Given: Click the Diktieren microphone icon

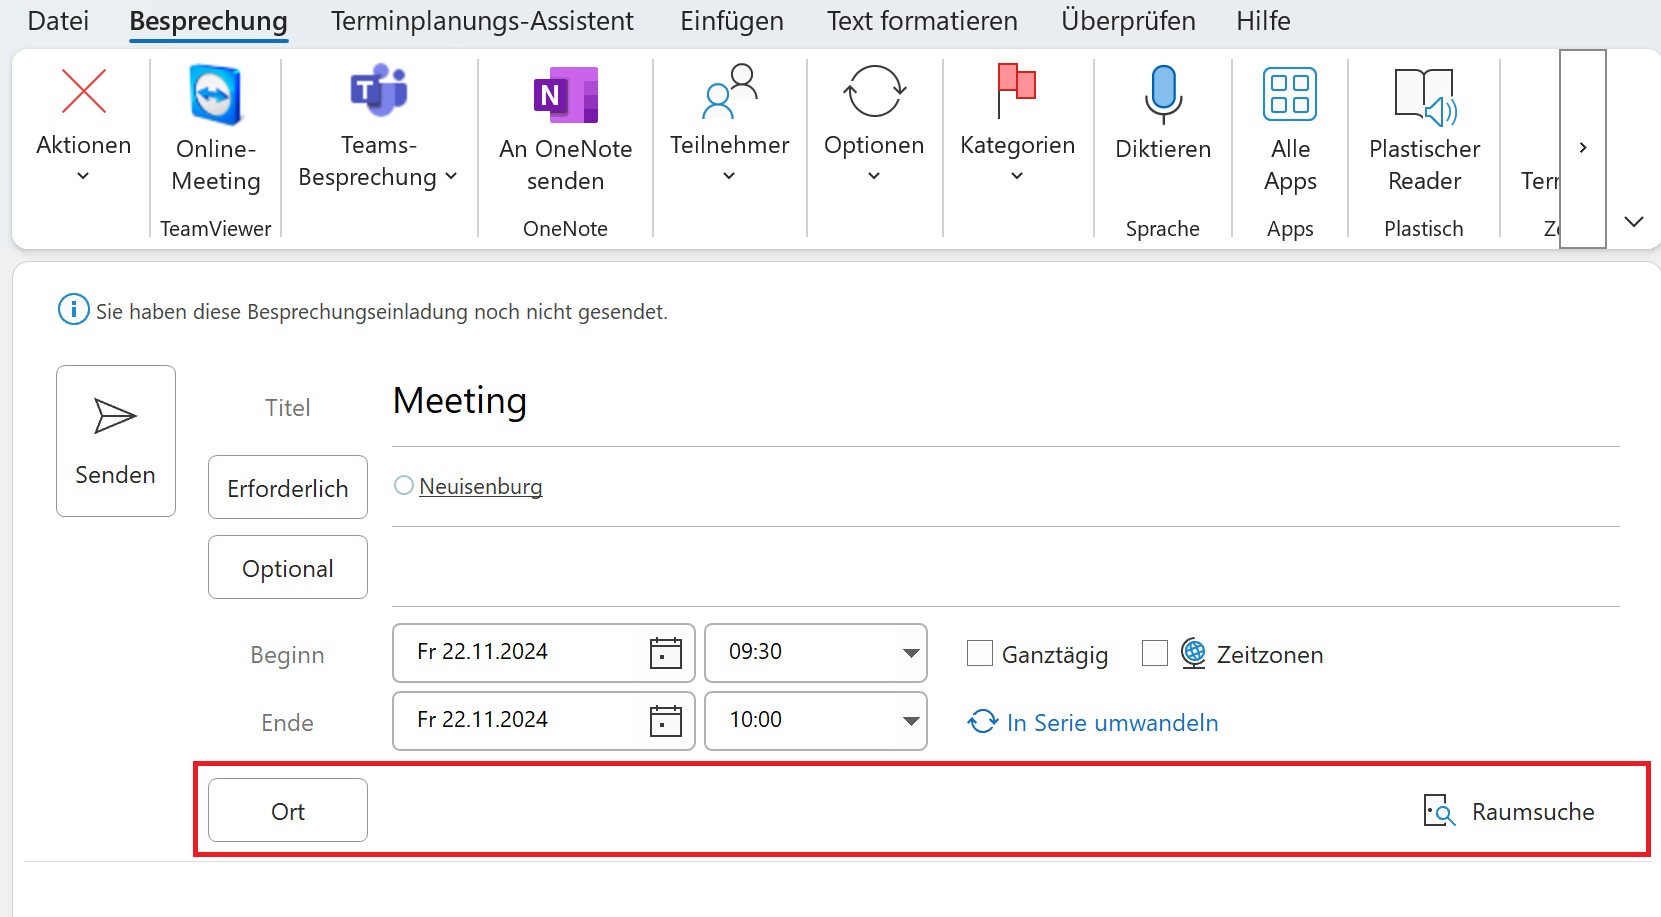Looking at the screenshot, I should 1162,95.
